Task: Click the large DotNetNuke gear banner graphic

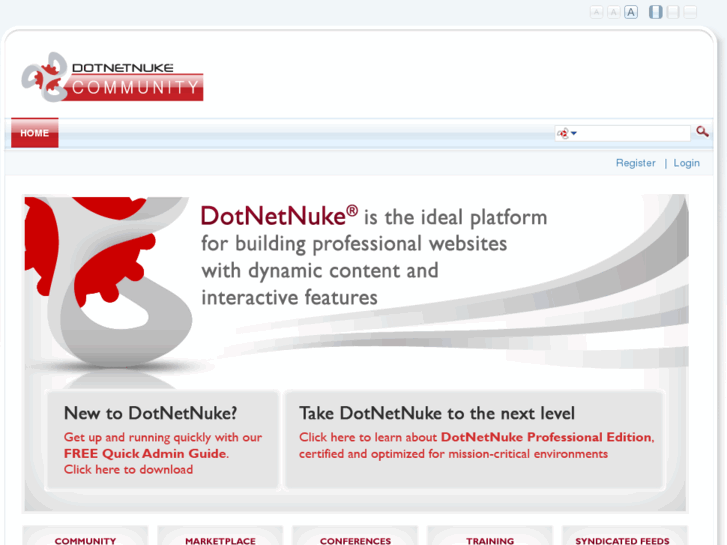Action: [x=109, y=283]
